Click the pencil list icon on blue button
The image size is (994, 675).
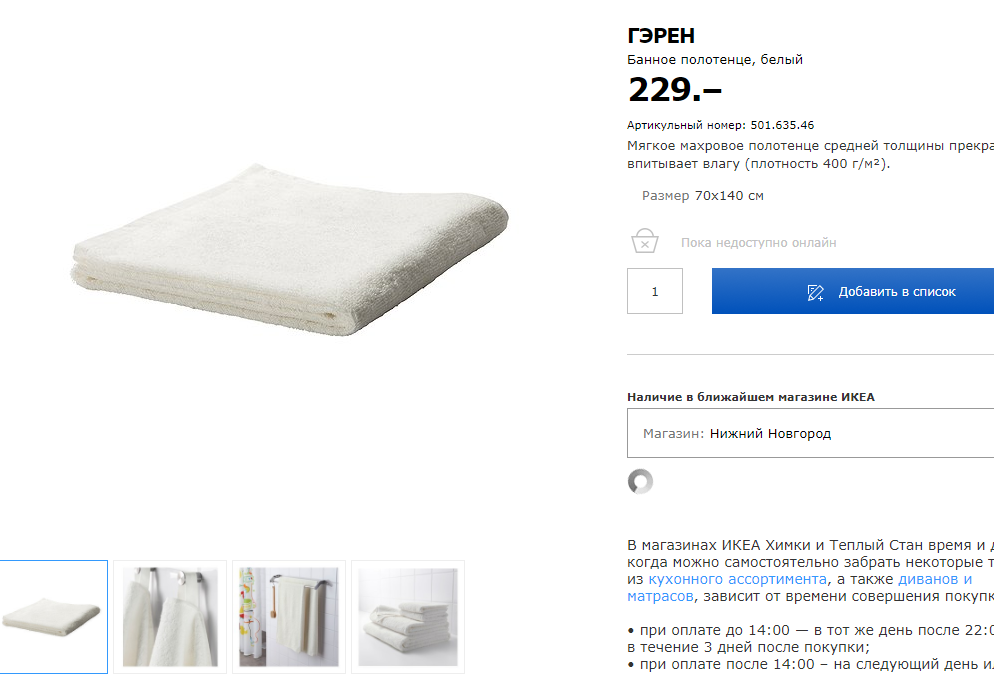click(815, 292)
